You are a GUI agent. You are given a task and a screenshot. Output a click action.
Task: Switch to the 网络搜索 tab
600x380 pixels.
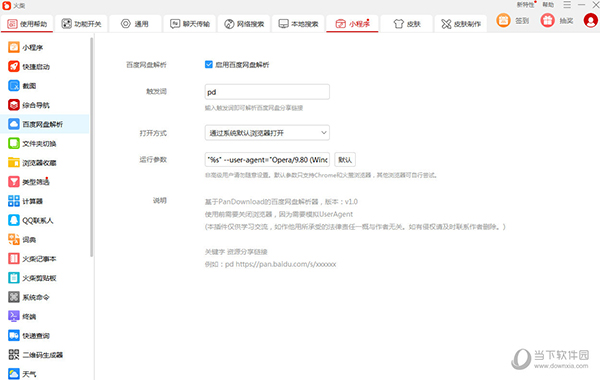pos(244,24)
